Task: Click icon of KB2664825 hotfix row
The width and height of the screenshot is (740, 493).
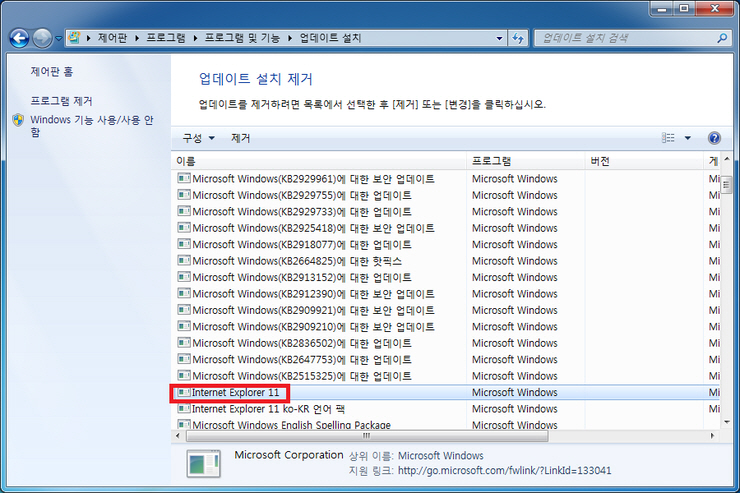Action: point(184,260)
